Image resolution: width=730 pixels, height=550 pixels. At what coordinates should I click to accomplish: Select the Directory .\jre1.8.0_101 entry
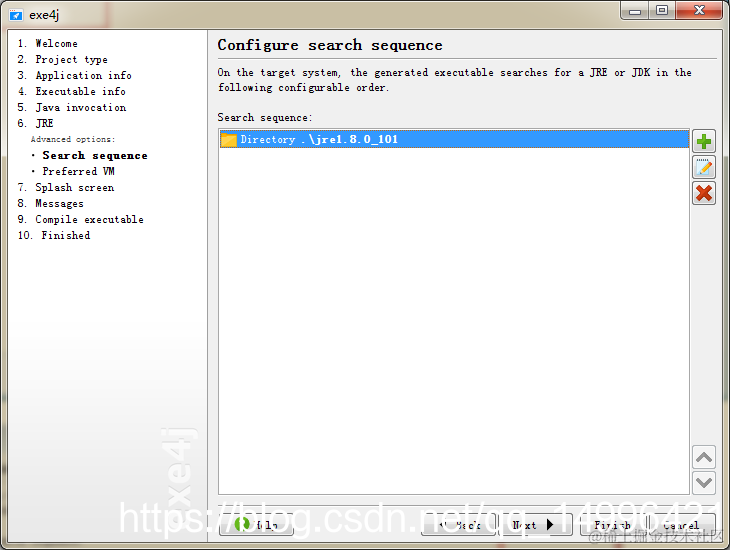tap(454, 139)
